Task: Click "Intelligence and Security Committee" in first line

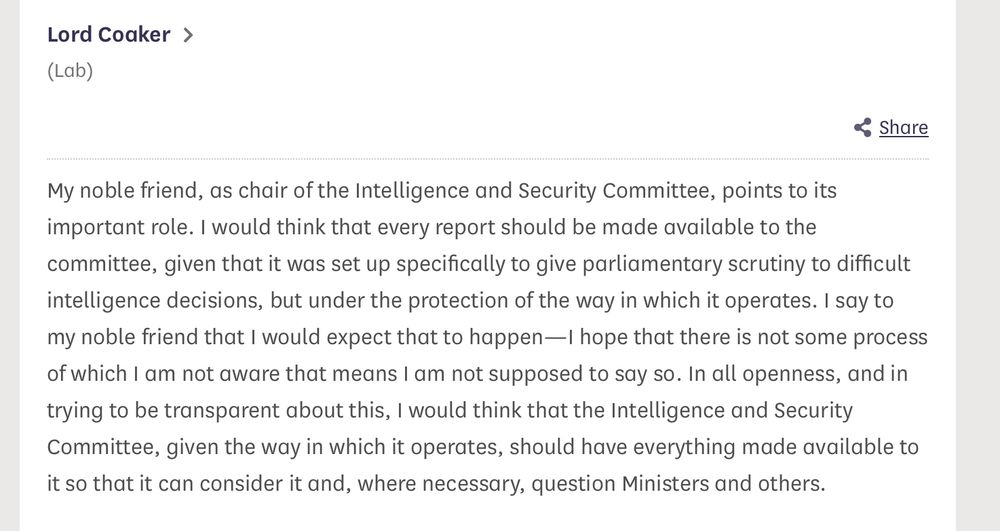Action: click(534, 191)
